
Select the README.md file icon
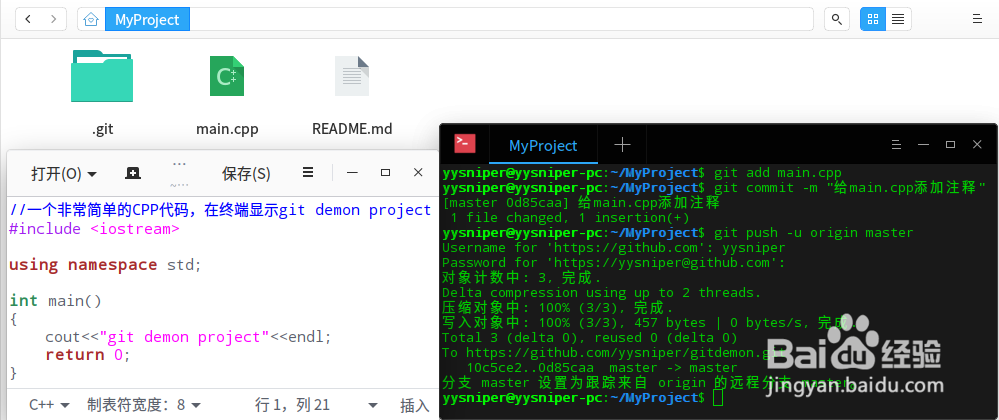352,76
